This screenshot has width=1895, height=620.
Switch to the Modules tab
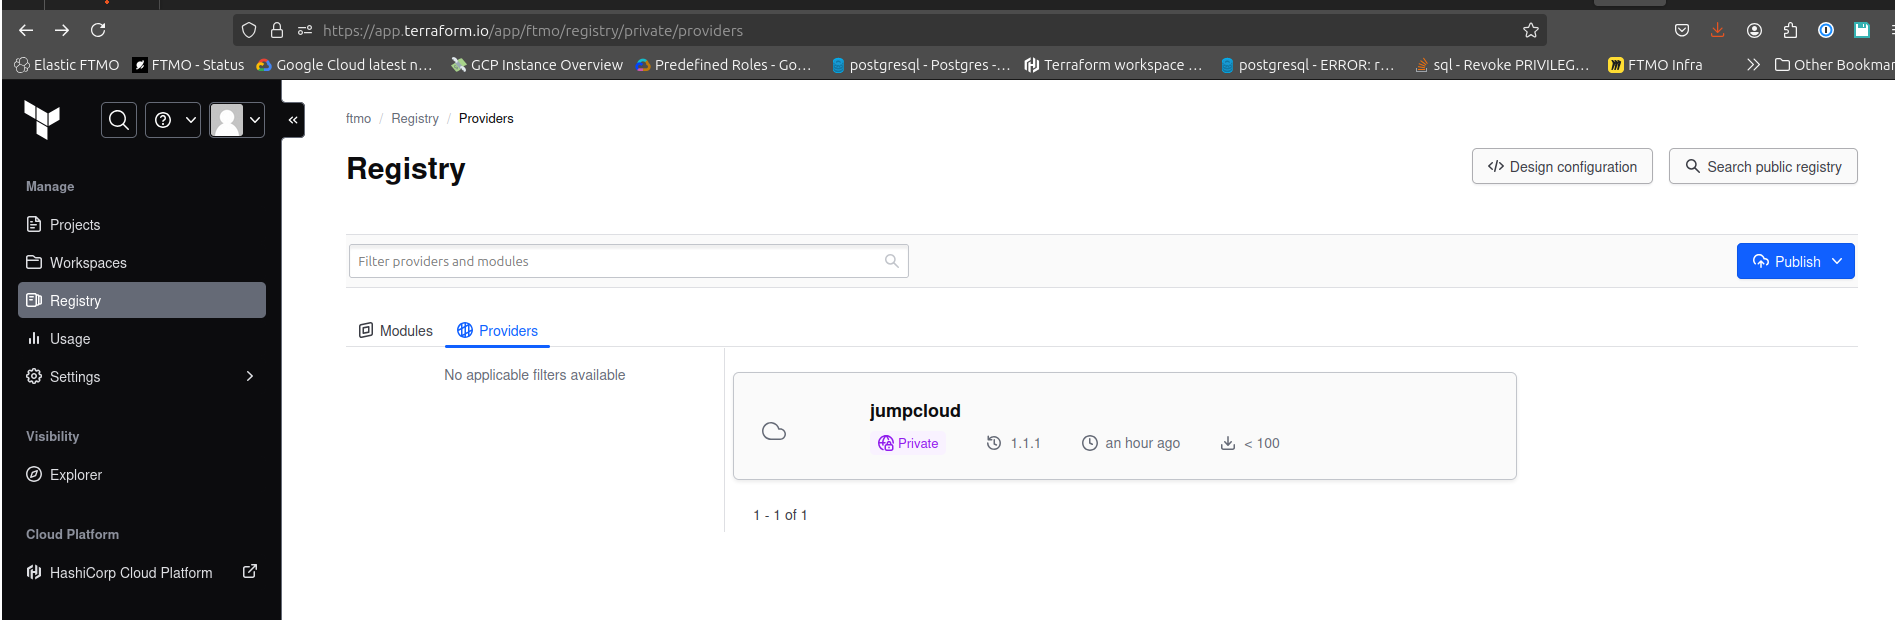click(396, 331)
